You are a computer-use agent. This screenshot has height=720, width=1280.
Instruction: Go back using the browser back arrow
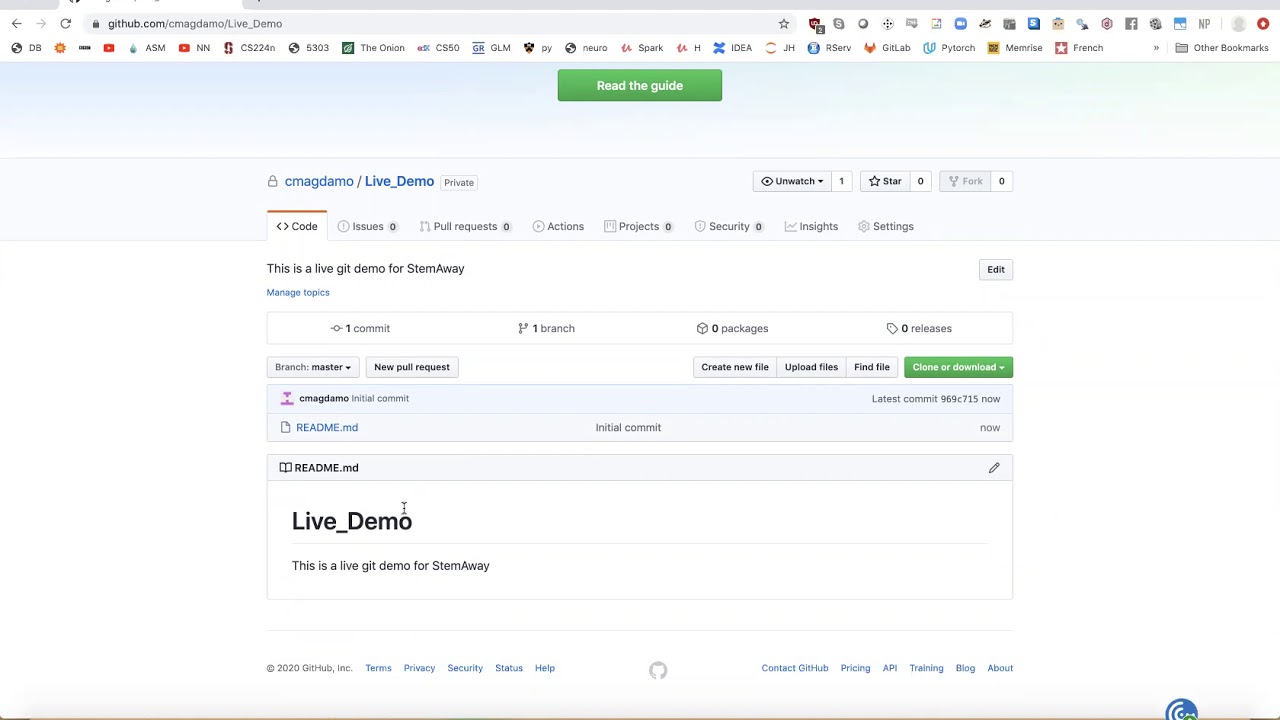point(17,24)
